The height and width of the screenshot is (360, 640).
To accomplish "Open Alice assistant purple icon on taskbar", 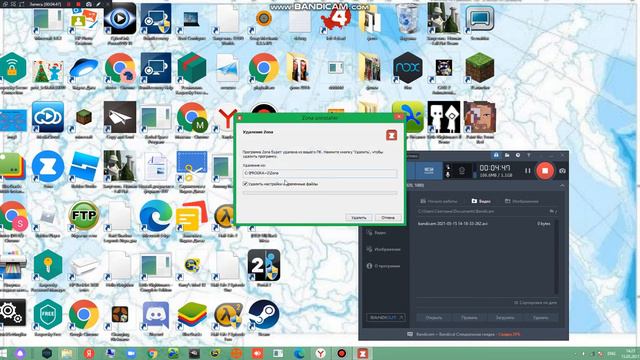I will click(x=20, y=353).
